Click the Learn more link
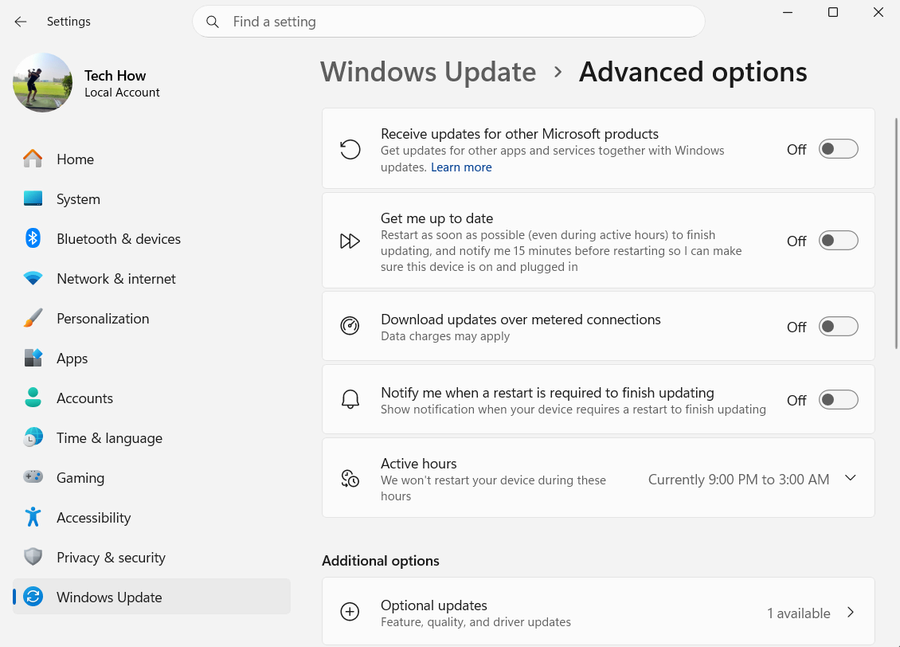The image size is (900, 647). pyautogui.click(x=461, y=167)
